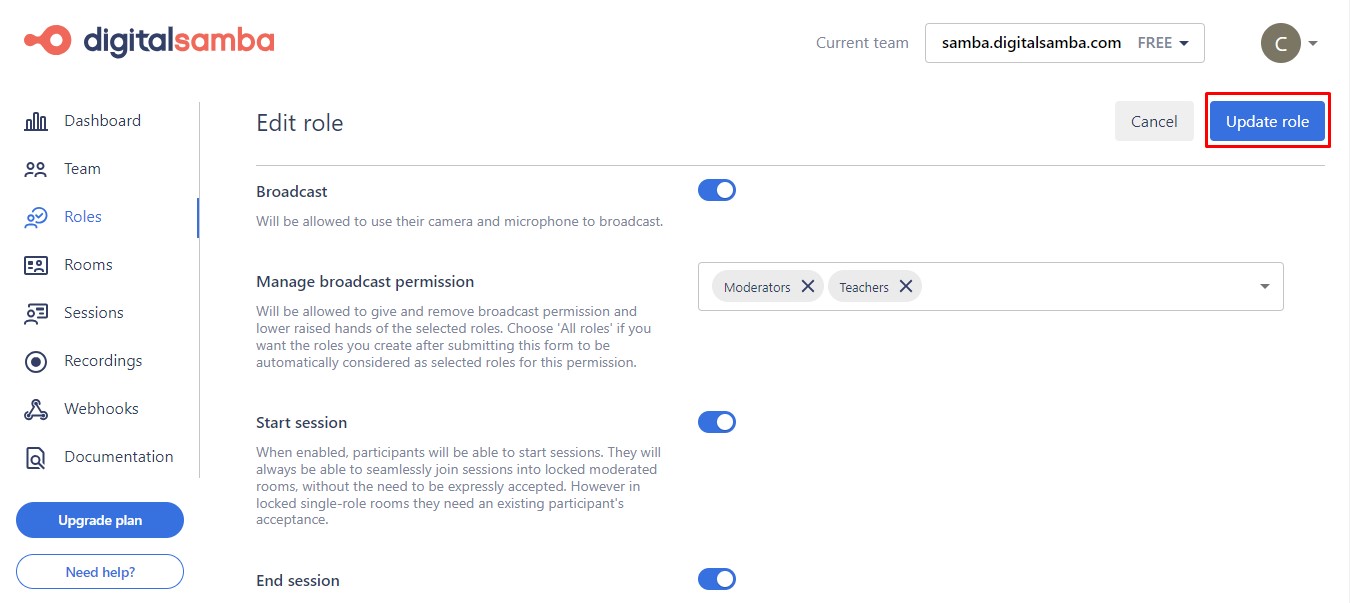Navigate to Sessions via sidebar icon
The image size is (1350, 603).
click(x=36, y=313)
